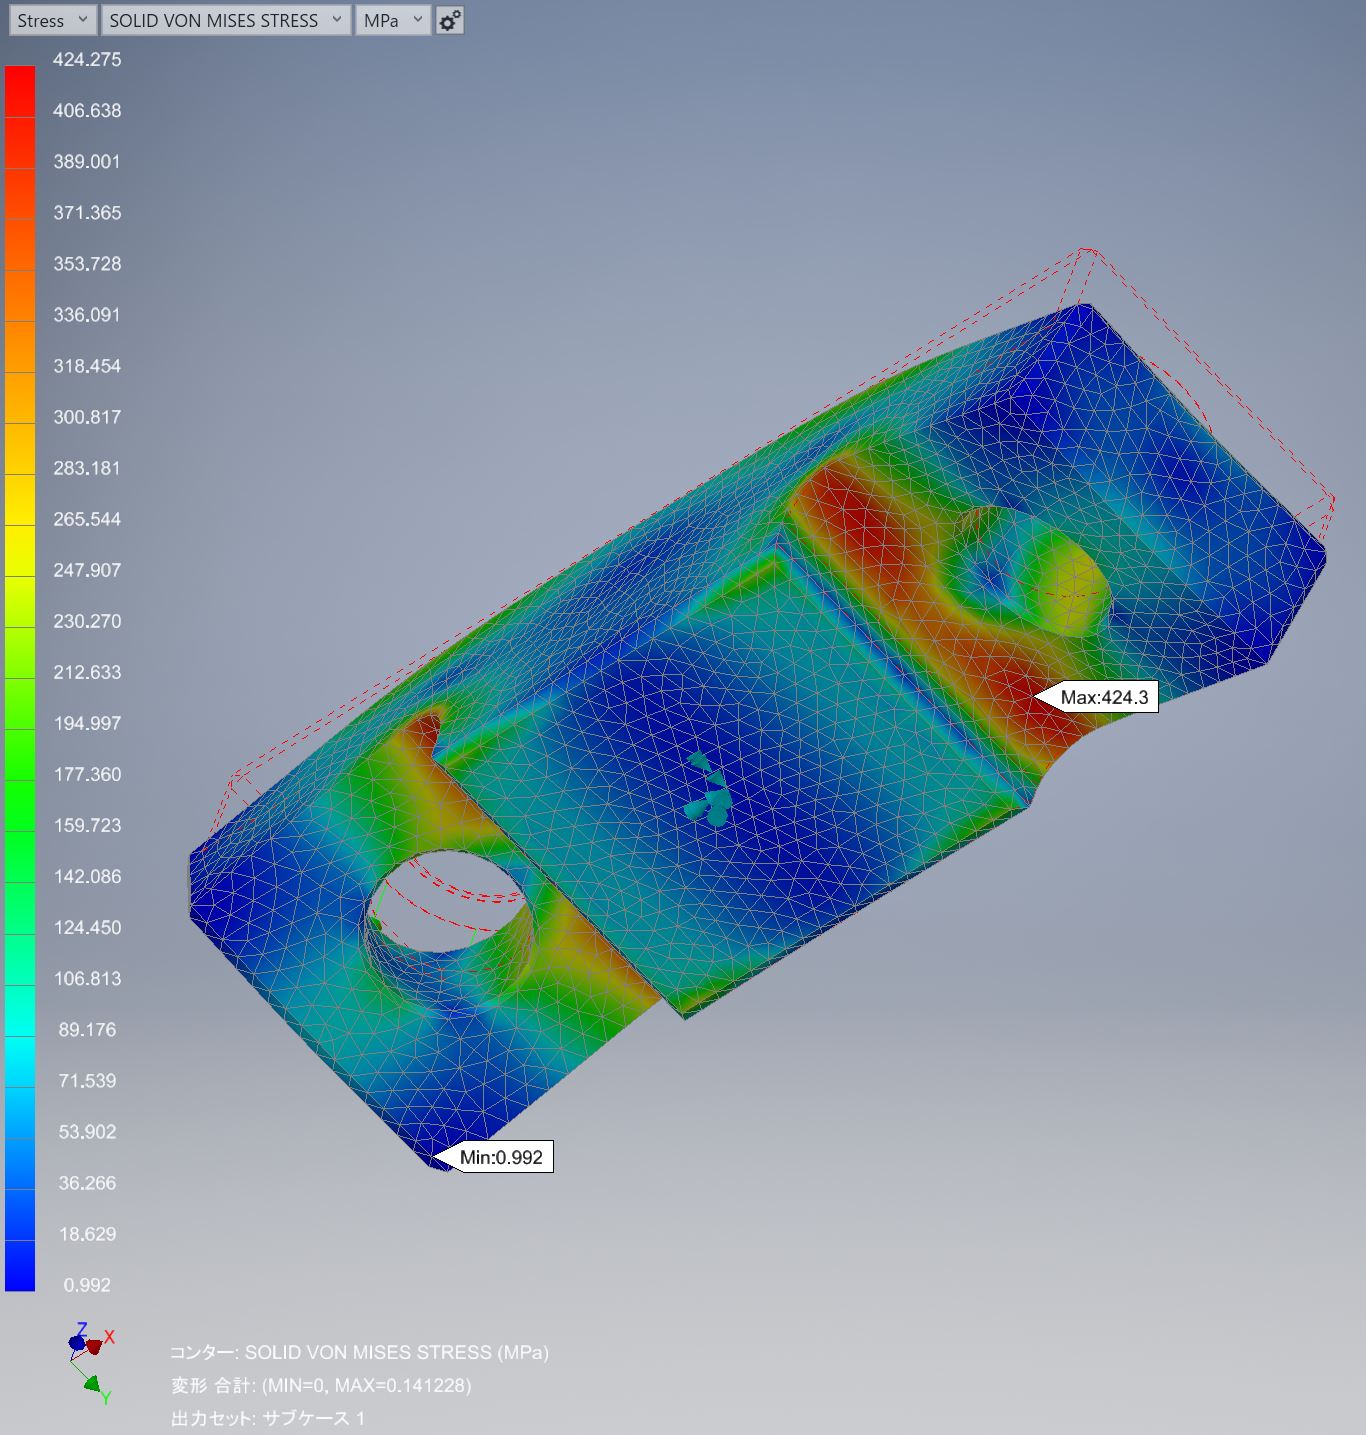Image resolution: width=1366 pixels, height=1435 pixels.
Task: Open the MPa units dropdown
Action: click(x=393, y=20)
